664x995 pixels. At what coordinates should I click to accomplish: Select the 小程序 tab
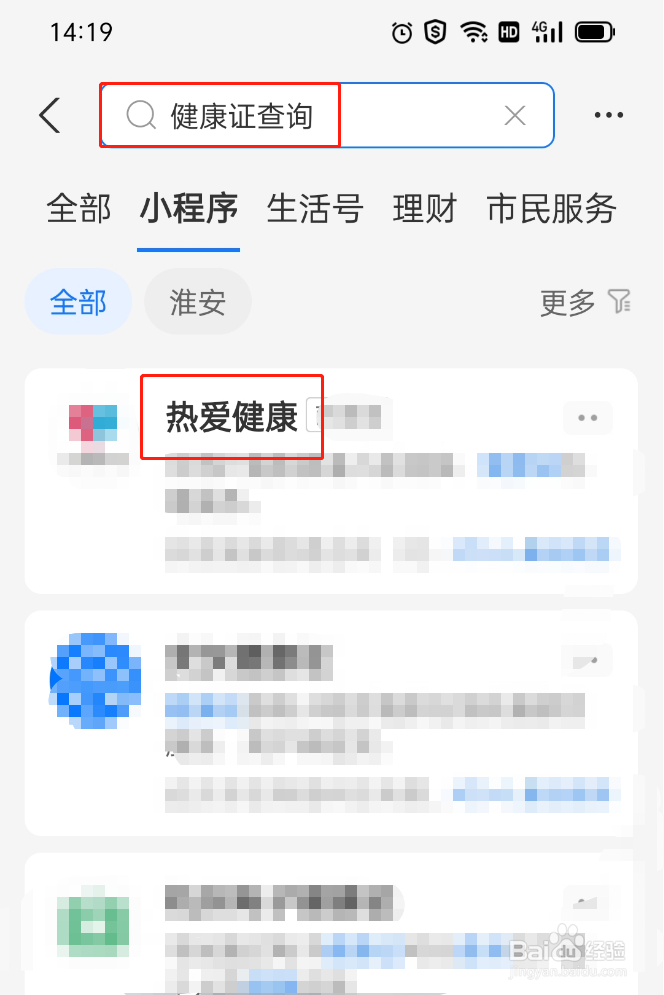189,209
